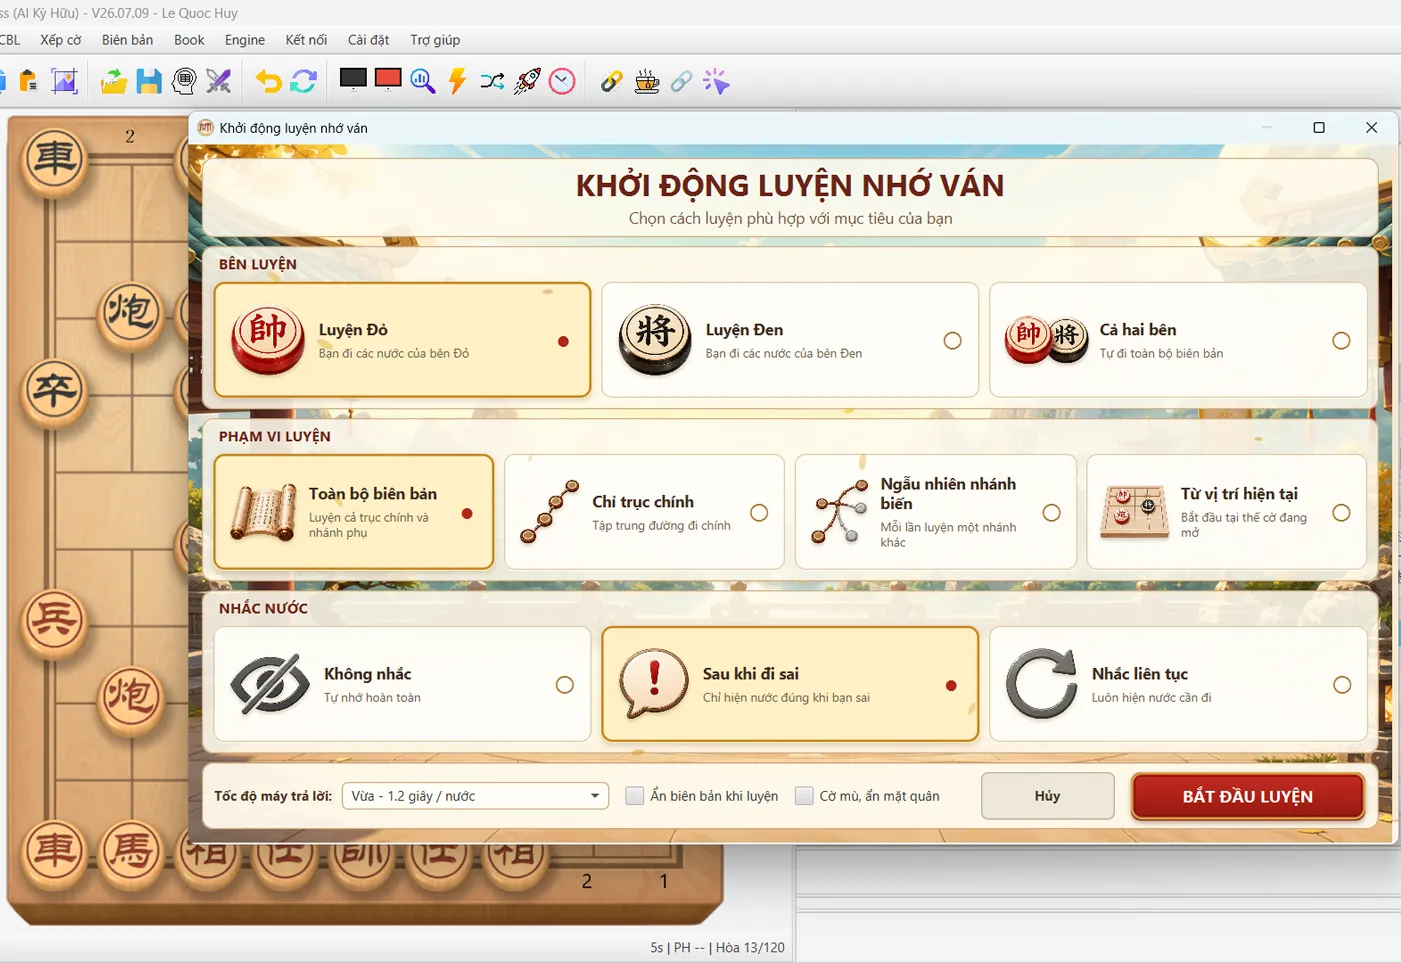The width and height of the screenshot is (1401, 963).
Task: Click the 兵 piece on the board
Action: point(54,621)
